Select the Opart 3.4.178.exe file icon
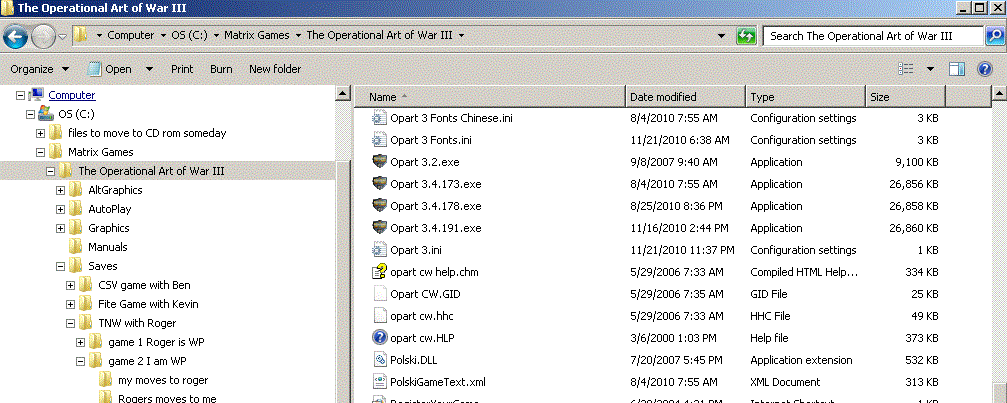The width and height of the screenshot is (1007, 403). point(380,205)
